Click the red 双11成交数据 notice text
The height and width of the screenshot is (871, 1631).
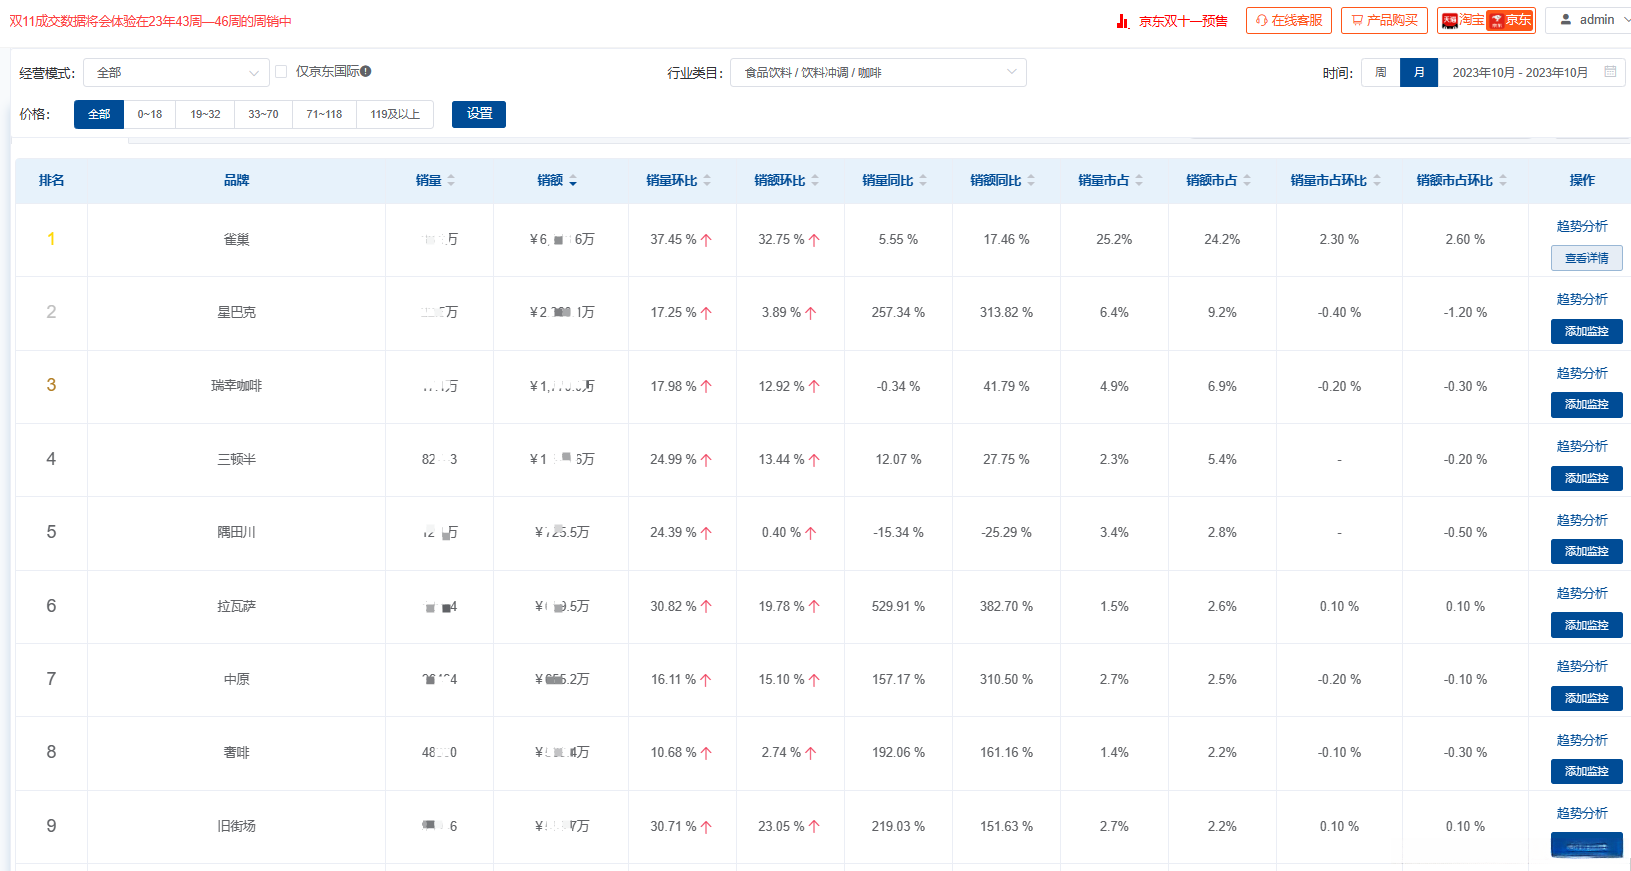(x=150, y=21)
